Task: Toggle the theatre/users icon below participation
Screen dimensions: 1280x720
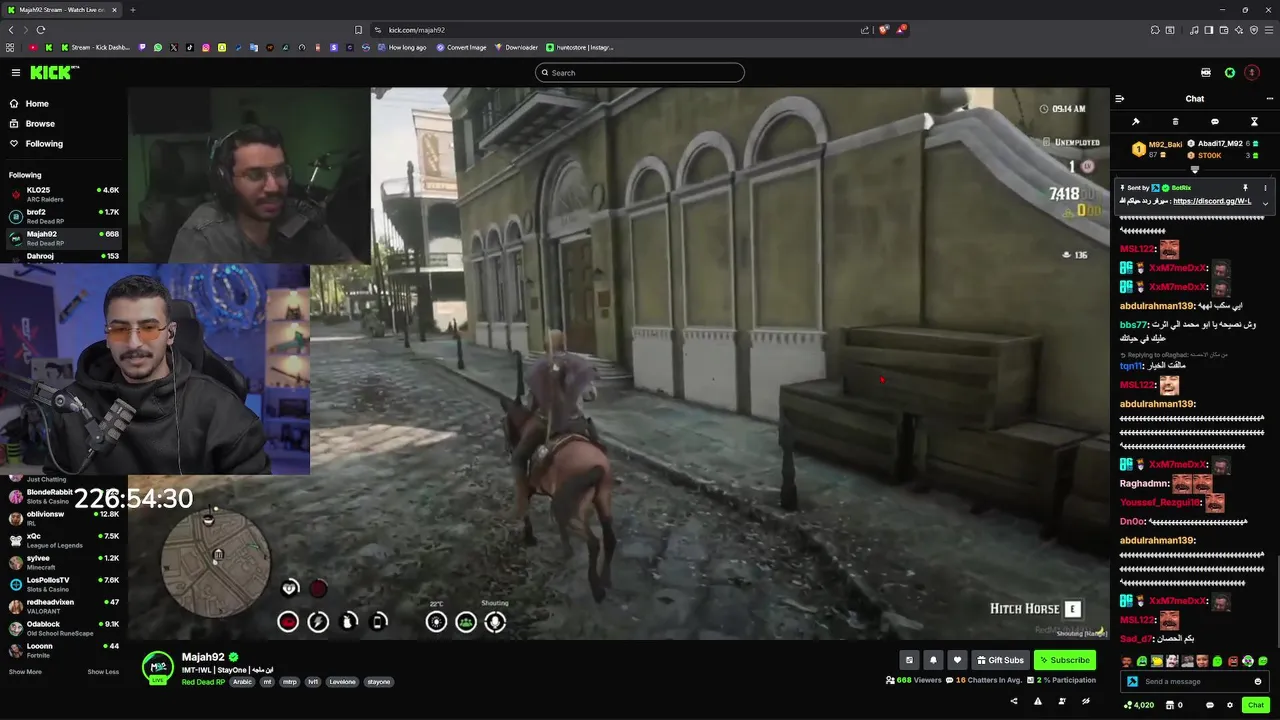Action: pyautogui.click(x=1062, y=701)
